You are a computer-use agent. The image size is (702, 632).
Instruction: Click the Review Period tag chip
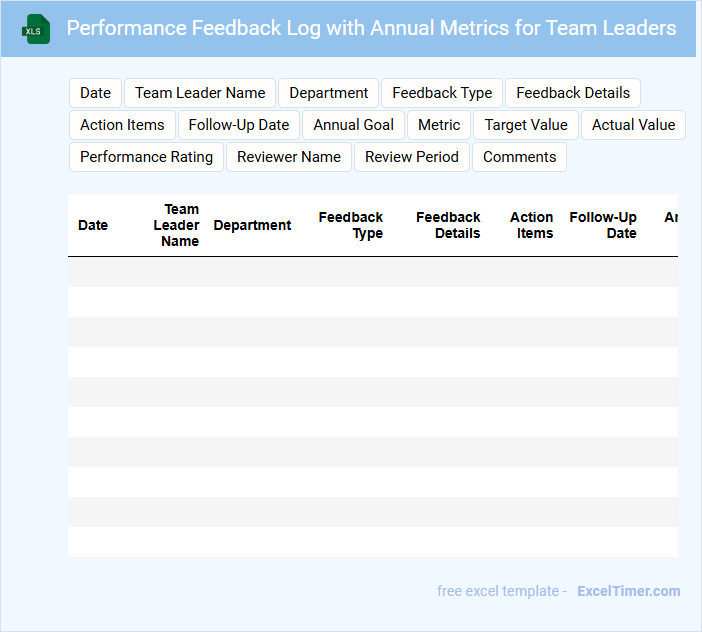coord(411,157)
